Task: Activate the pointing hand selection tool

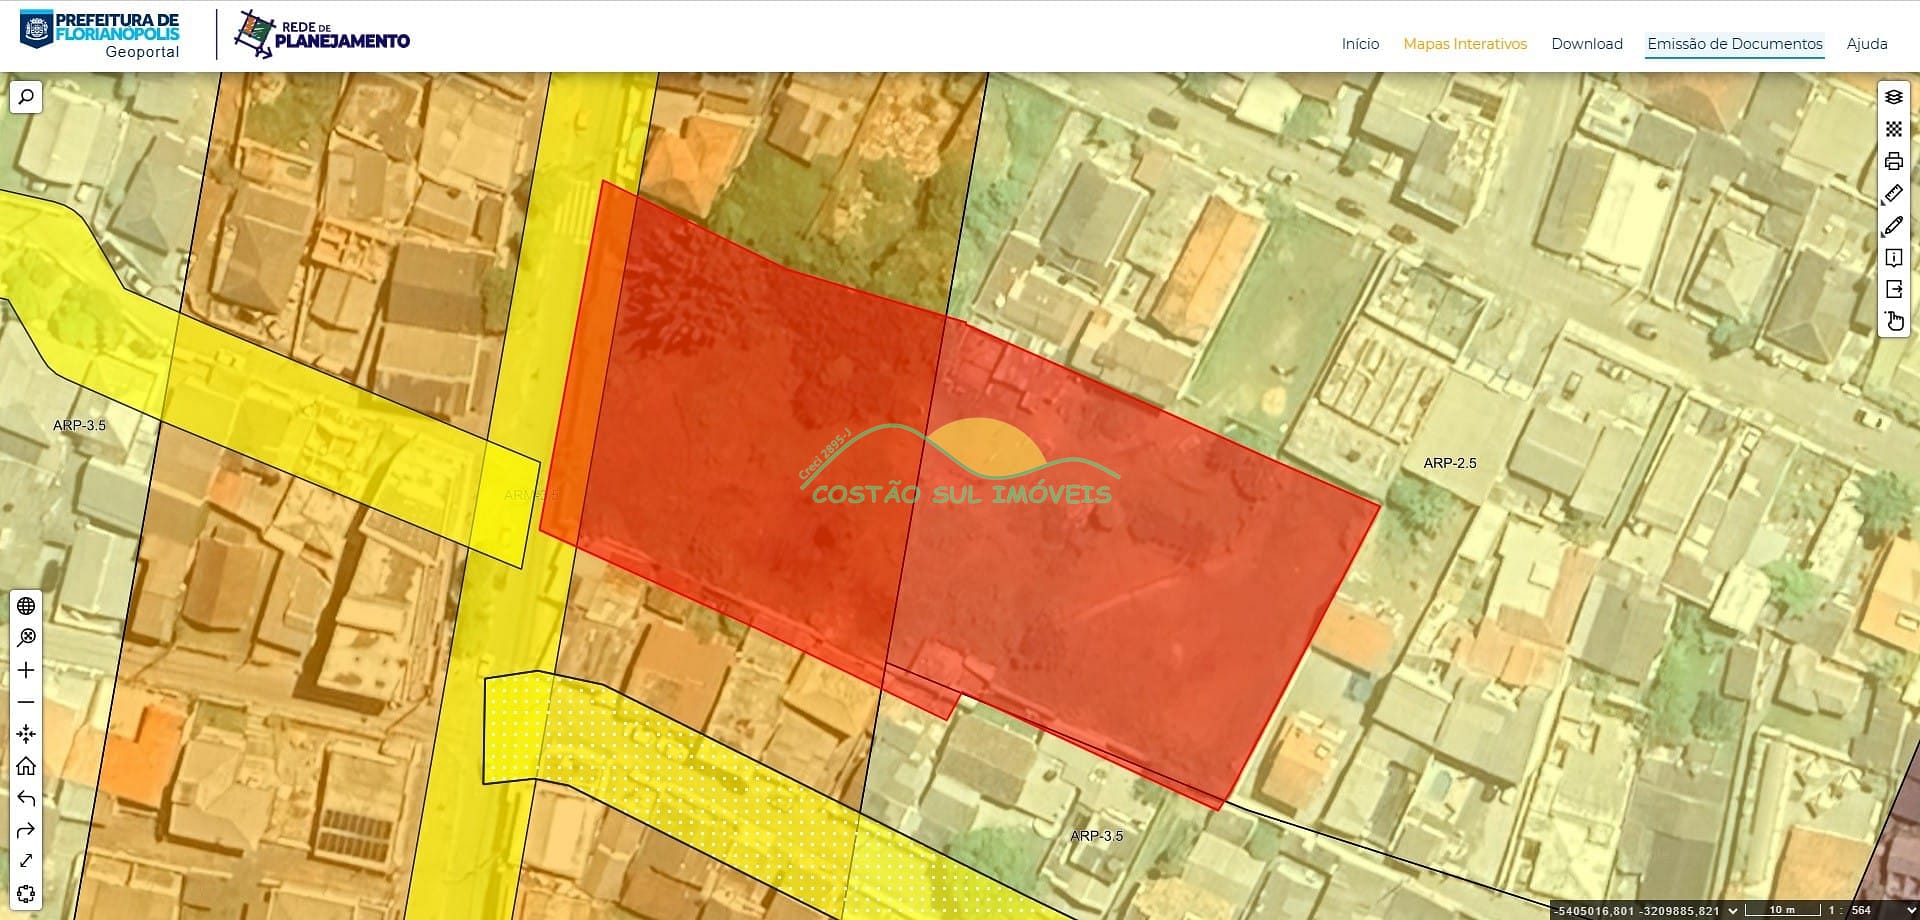Action: 1893,321
